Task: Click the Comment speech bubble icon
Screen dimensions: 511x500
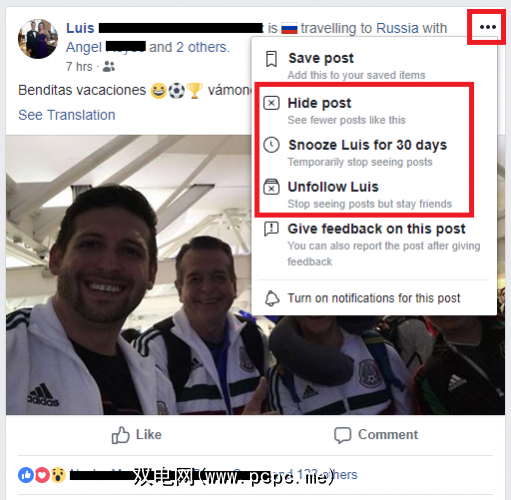Action: tap(343, 435)
